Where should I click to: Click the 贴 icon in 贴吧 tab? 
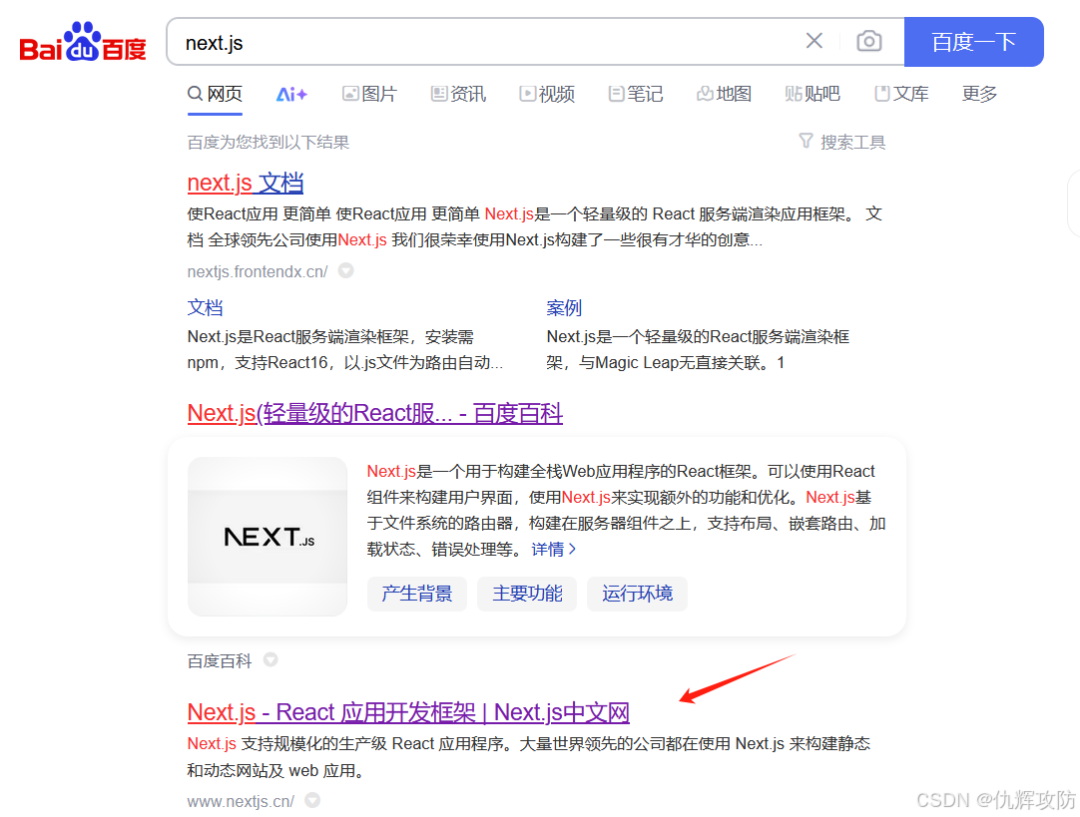(793, 94)
